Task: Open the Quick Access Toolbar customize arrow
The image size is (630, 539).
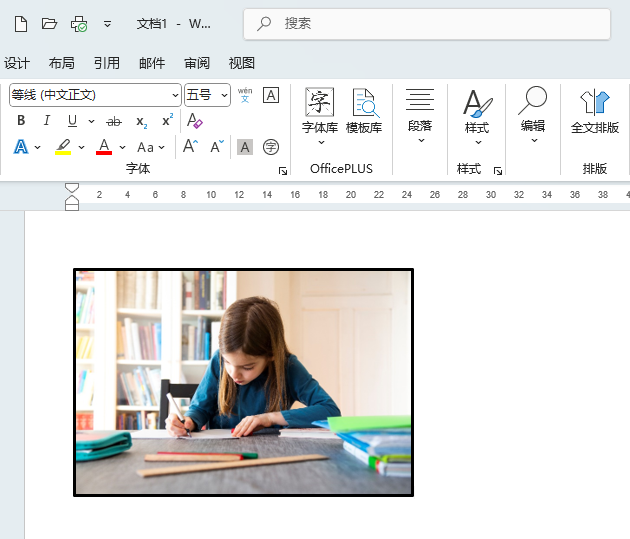Action: 107,24
